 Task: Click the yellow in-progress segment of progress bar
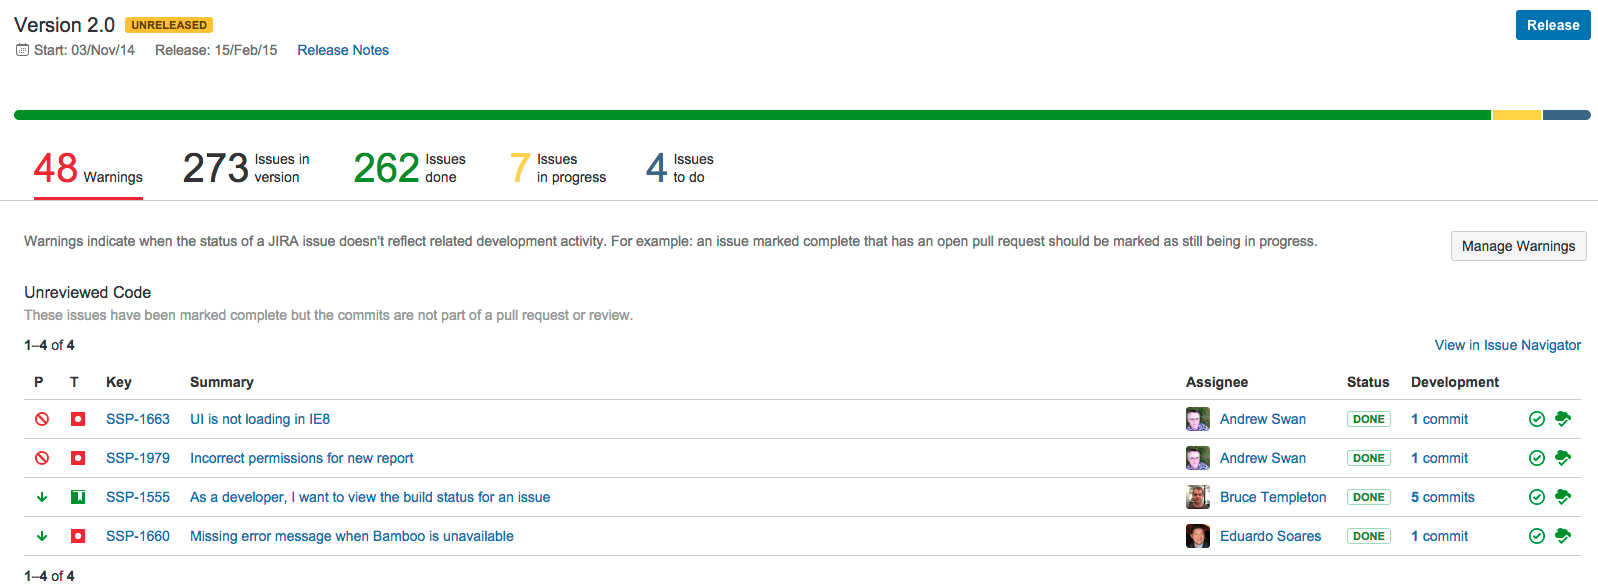pos(1516,115)
